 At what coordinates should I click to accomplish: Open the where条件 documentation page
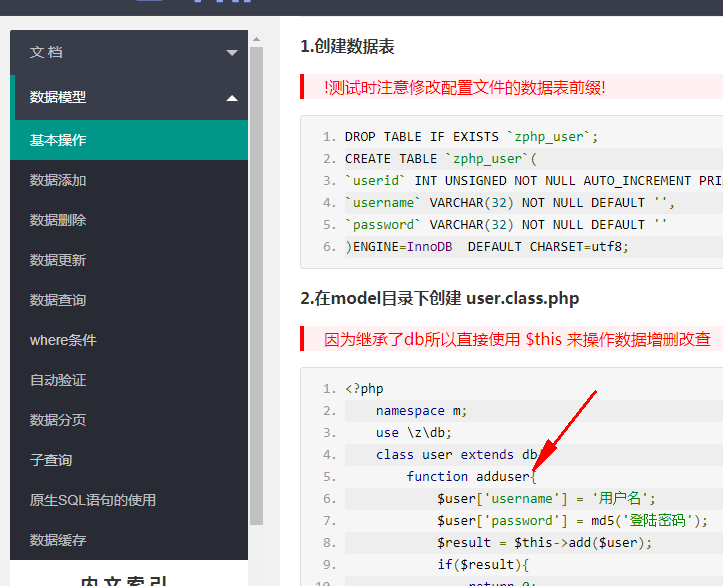[63, 340]
